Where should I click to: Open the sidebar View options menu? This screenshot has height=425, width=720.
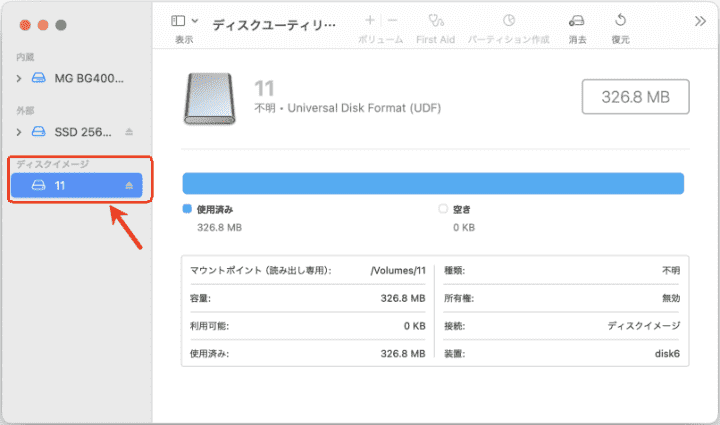click(x=183, y=21)
